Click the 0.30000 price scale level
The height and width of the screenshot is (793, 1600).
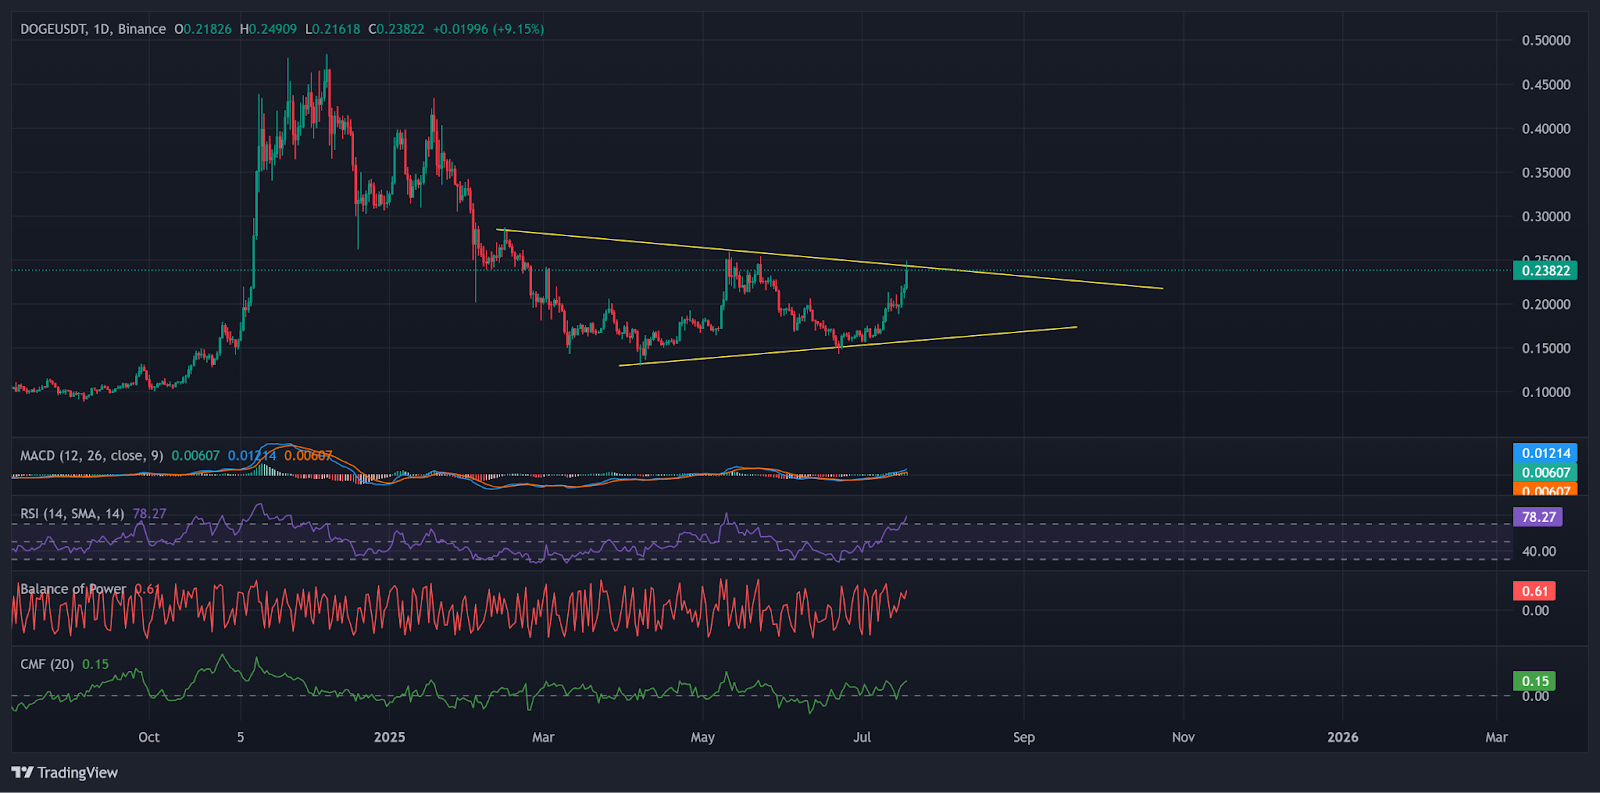(x=1546, y=217)
